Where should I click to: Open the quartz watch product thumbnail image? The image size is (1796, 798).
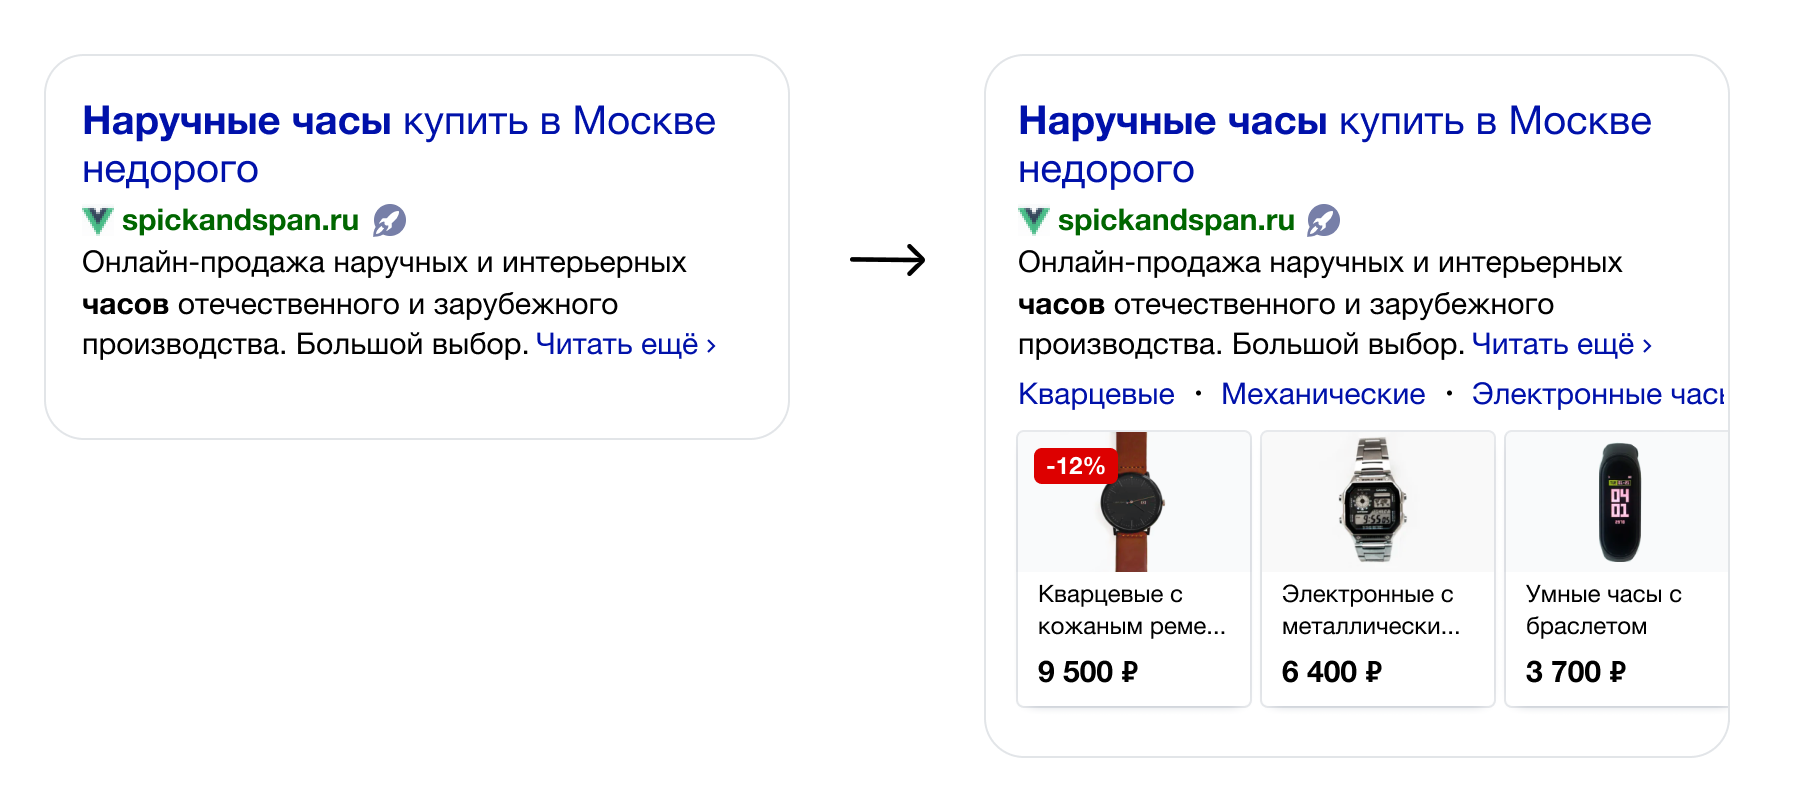[x=1133, y=502]
